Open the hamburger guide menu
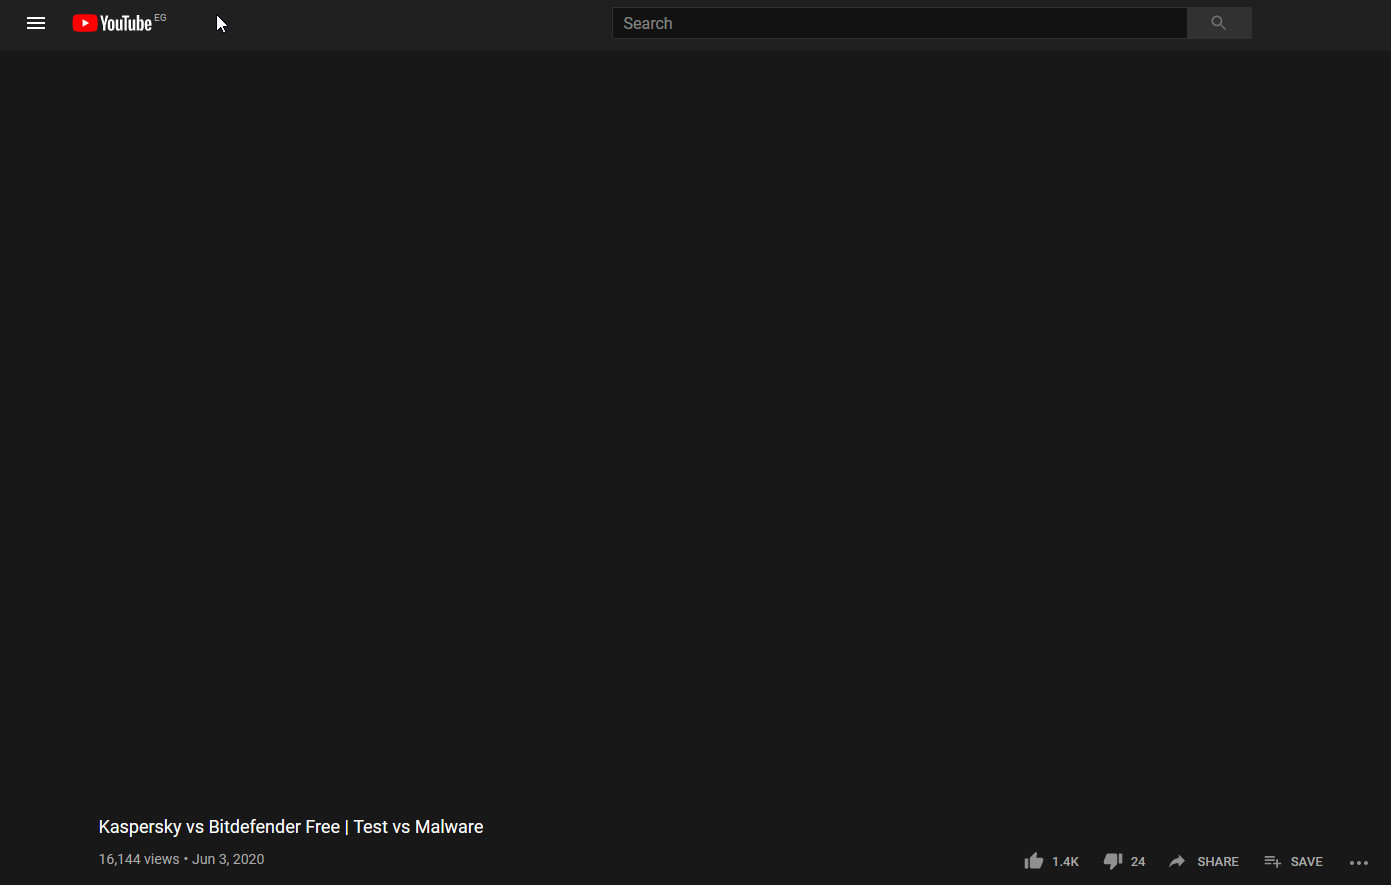 click(36, 23)
